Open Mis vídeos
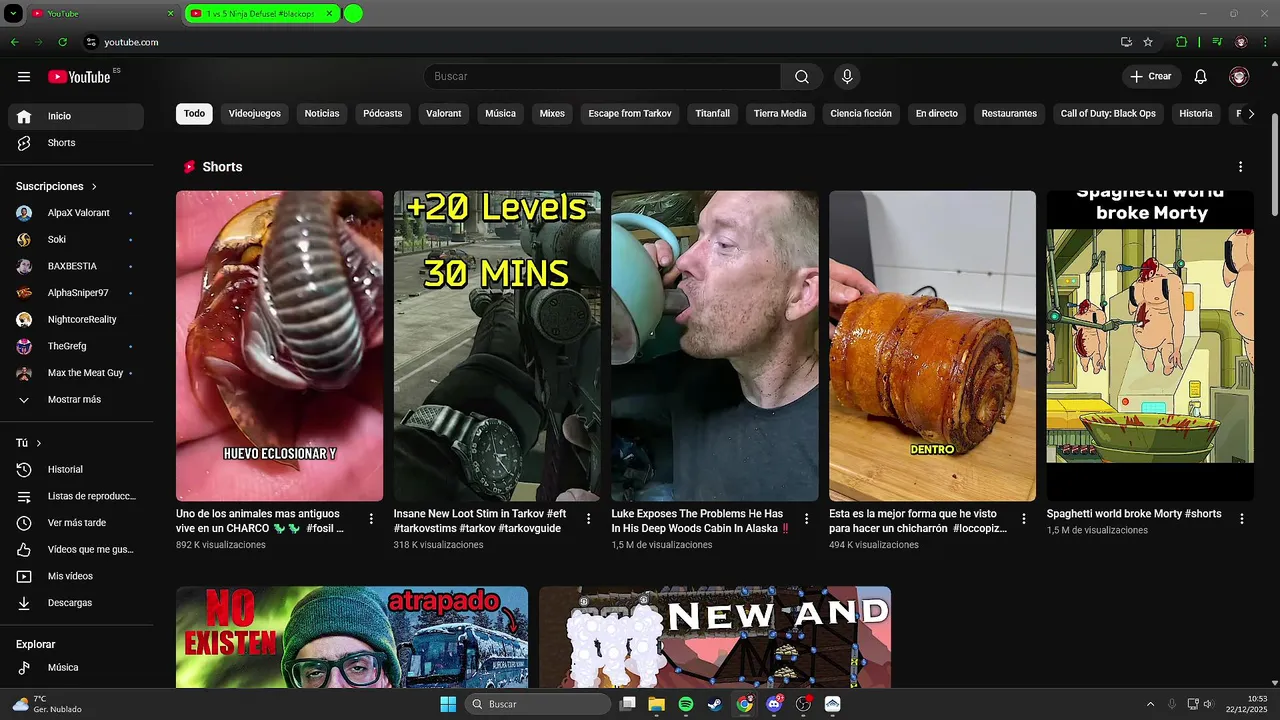Screen dimensions: 1280x720 point(76,576)
